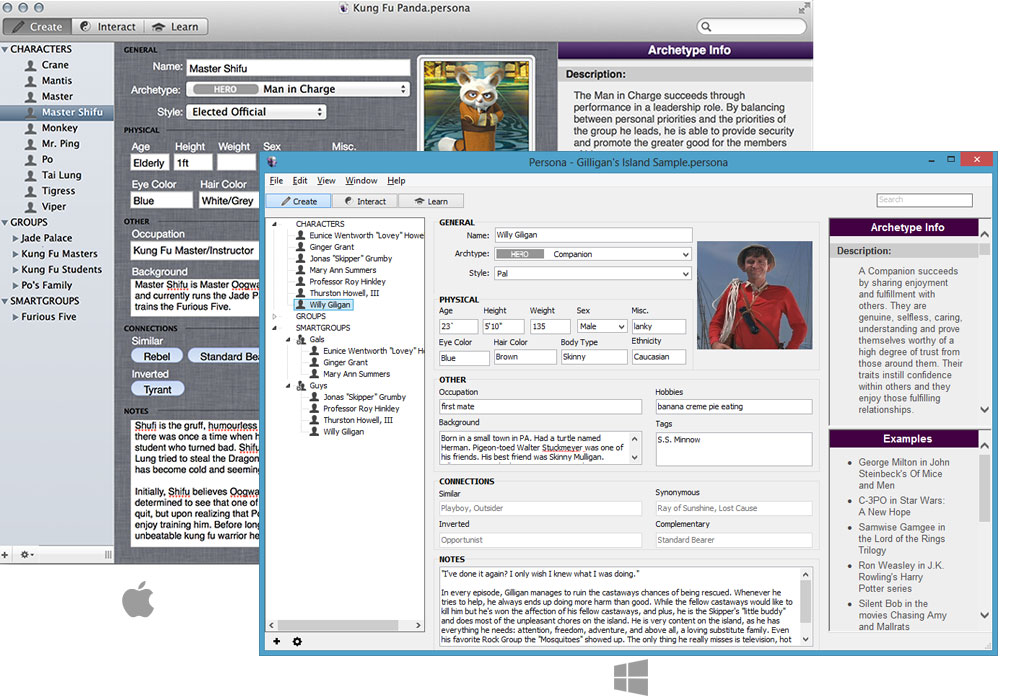Click the Interact button in Persona window
The image size is (1024, 700).
tap(365, 201)
